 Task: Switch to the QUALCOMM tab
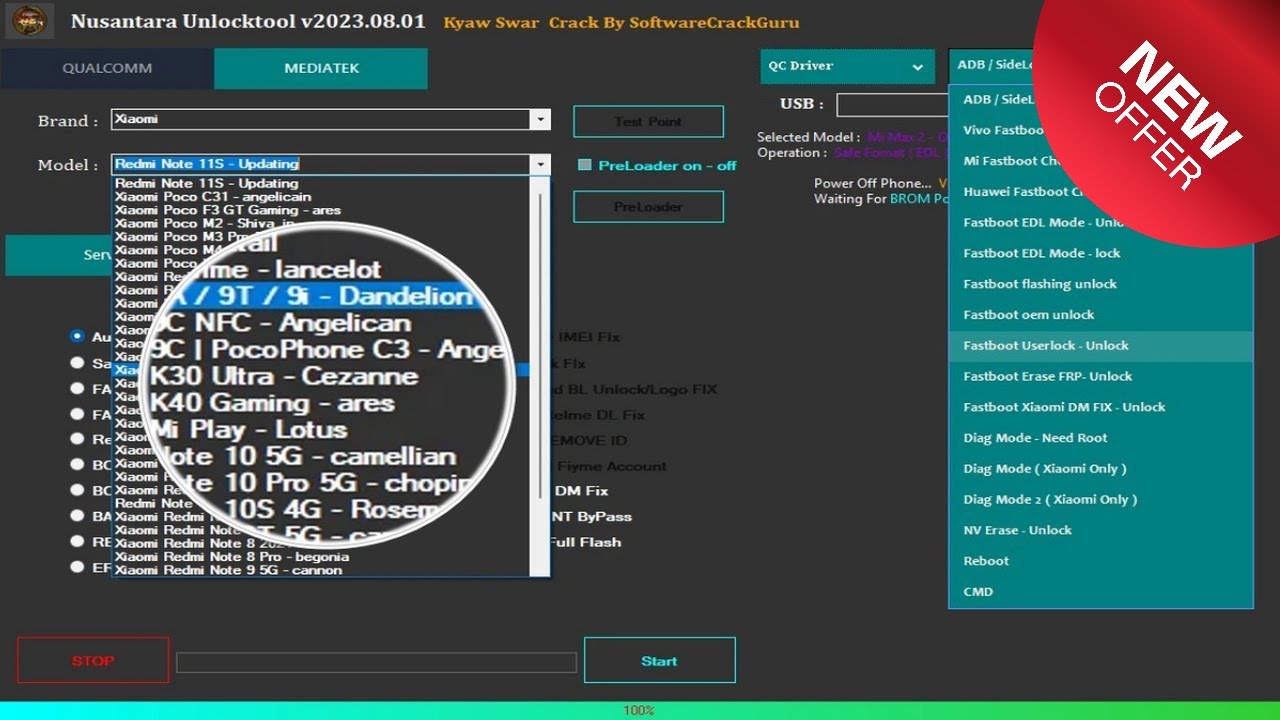tap(107, 68)
